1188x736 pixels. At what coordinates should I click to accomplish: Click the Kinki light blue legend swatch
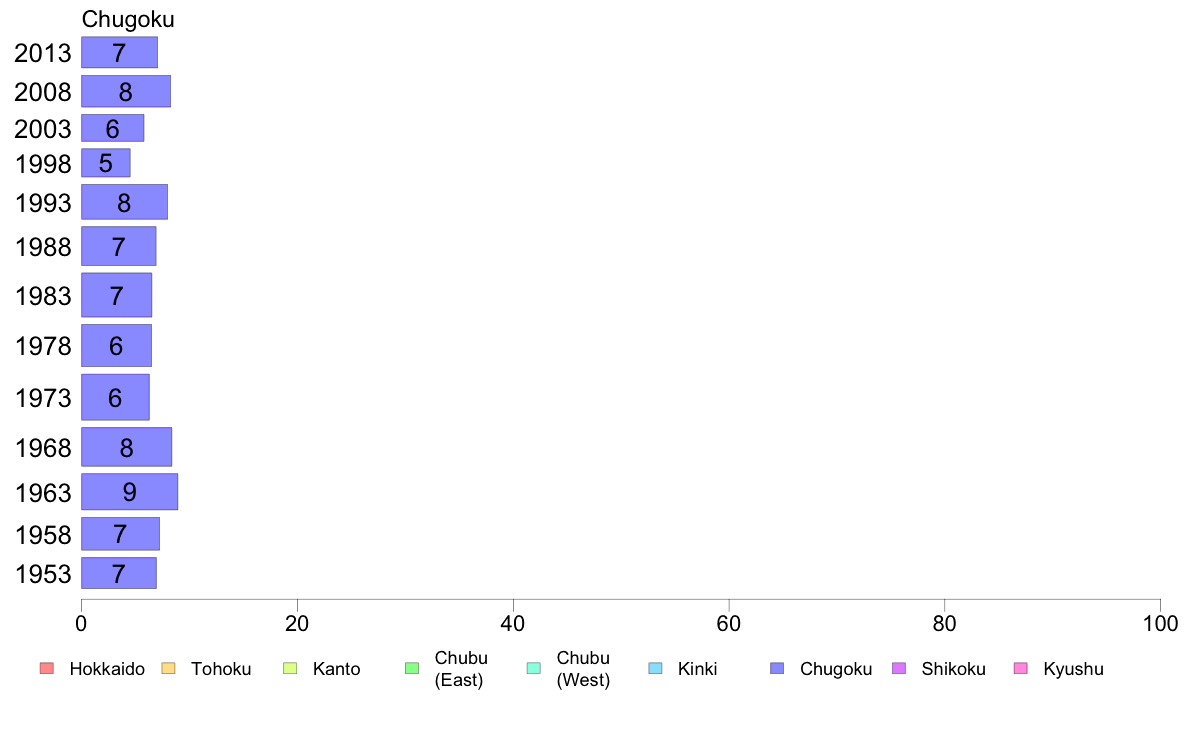(x=655, y=668)
